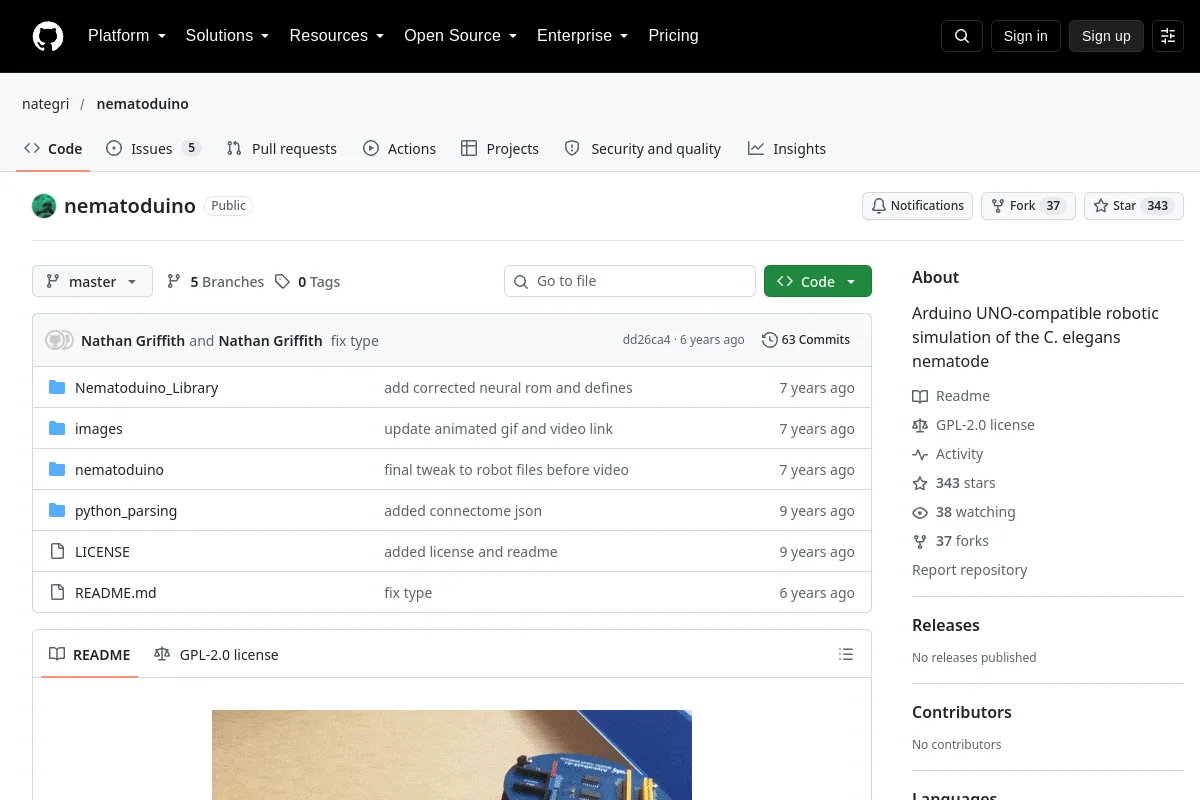Open the 0 Tags link
Viewport: 1200px width, 800px height.
click(x=308, y=282)
